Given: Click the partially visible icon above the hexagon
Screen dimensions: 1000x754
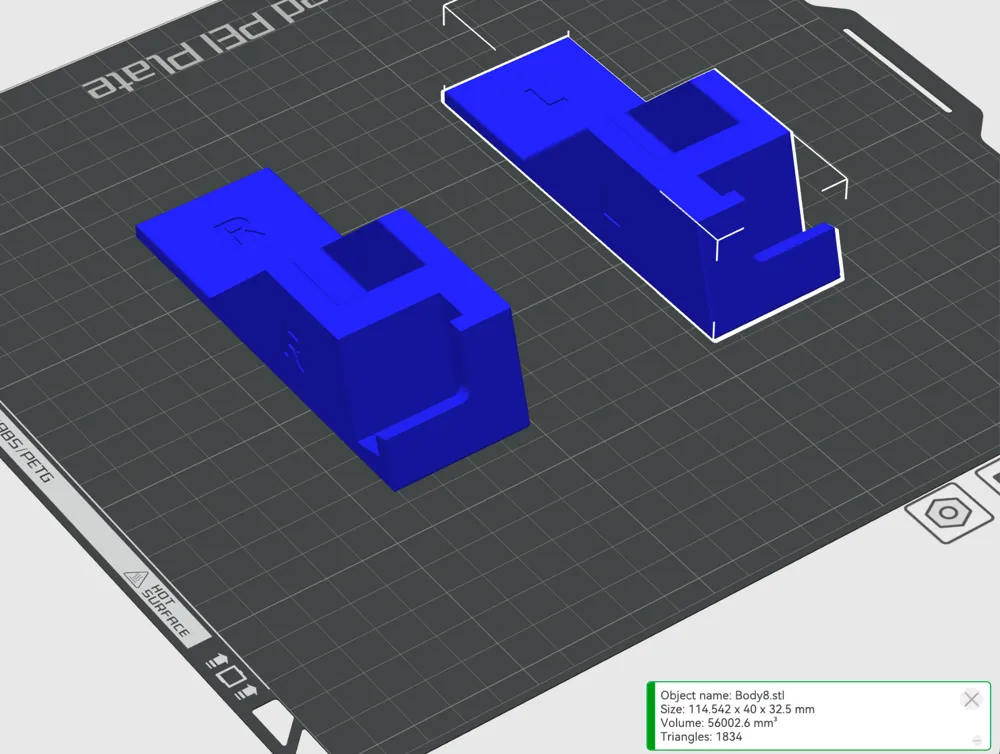Looking at the screenshot, I should [x=988, y=476].
